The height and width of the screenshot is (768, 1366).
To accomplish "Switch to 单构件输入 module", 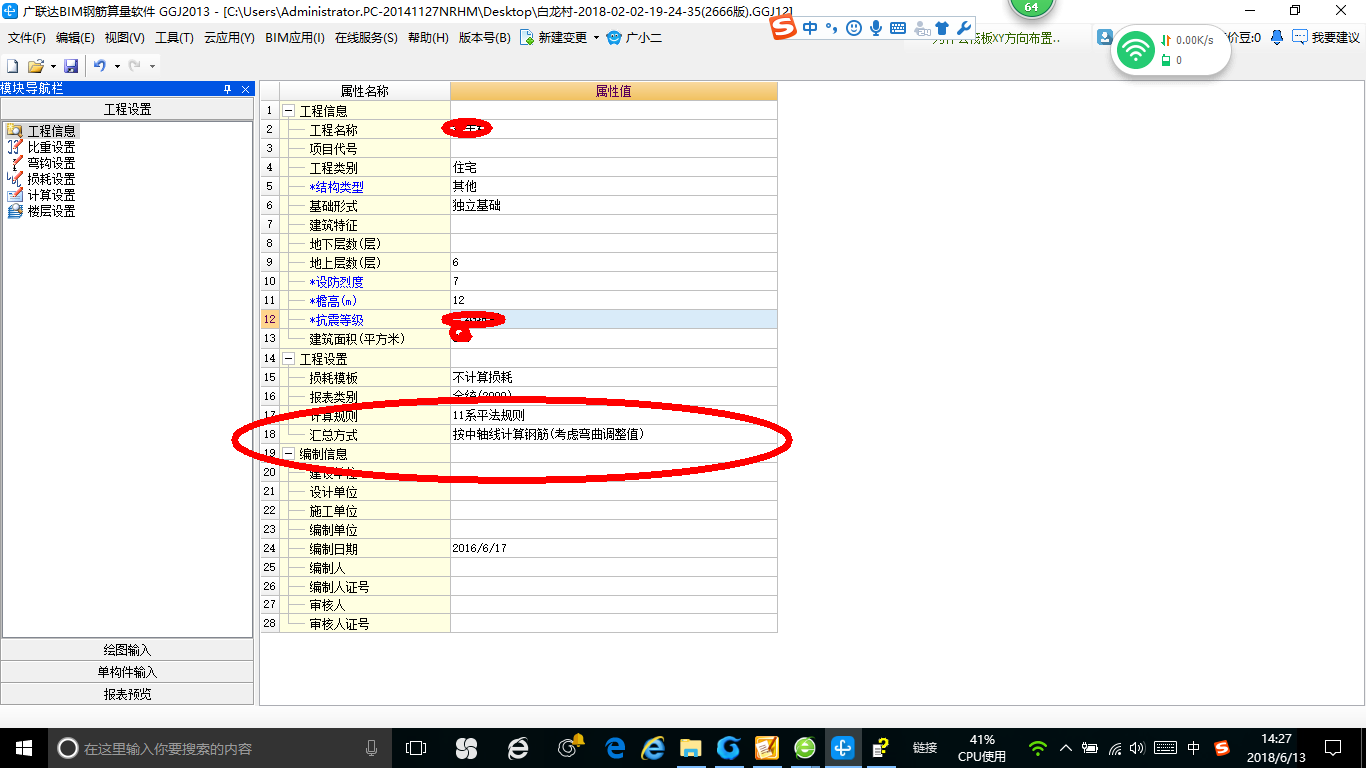I will (127, 672).
